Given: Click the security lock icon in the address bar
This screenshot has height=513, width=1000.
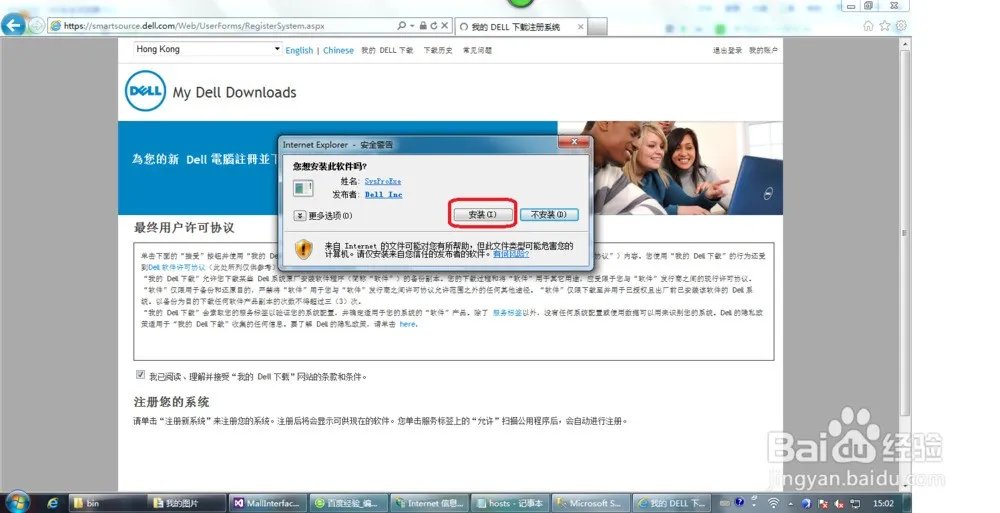Looking at the screenshot, I should point(423,26).
